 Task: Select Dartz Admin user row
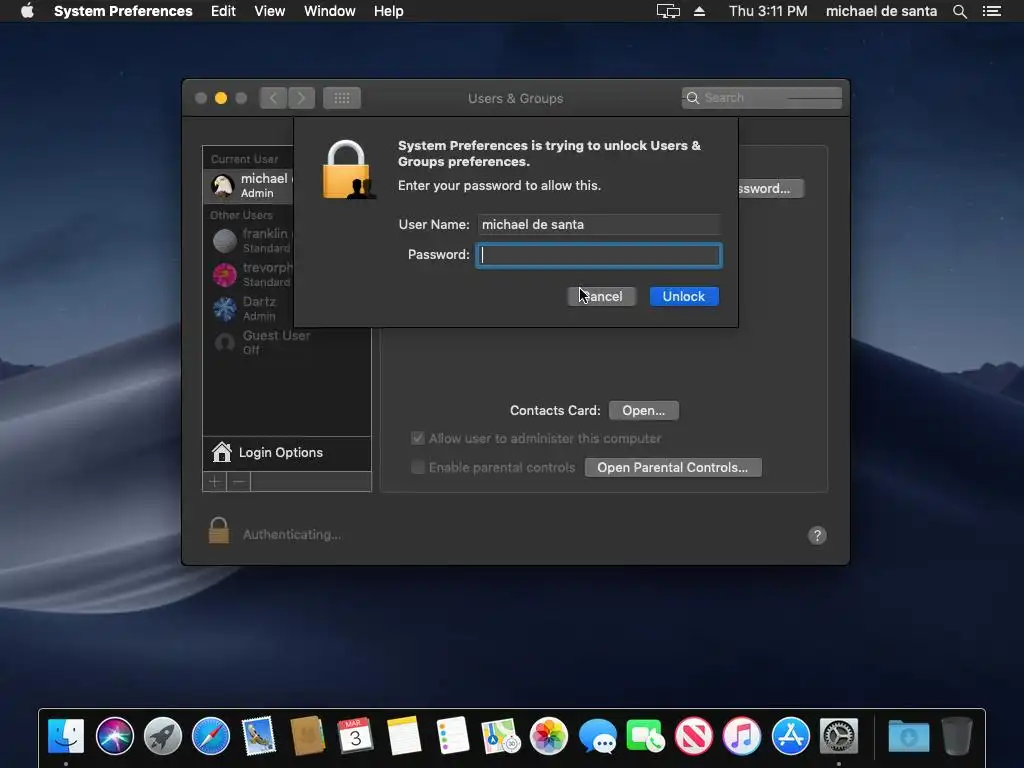point(248,308)
